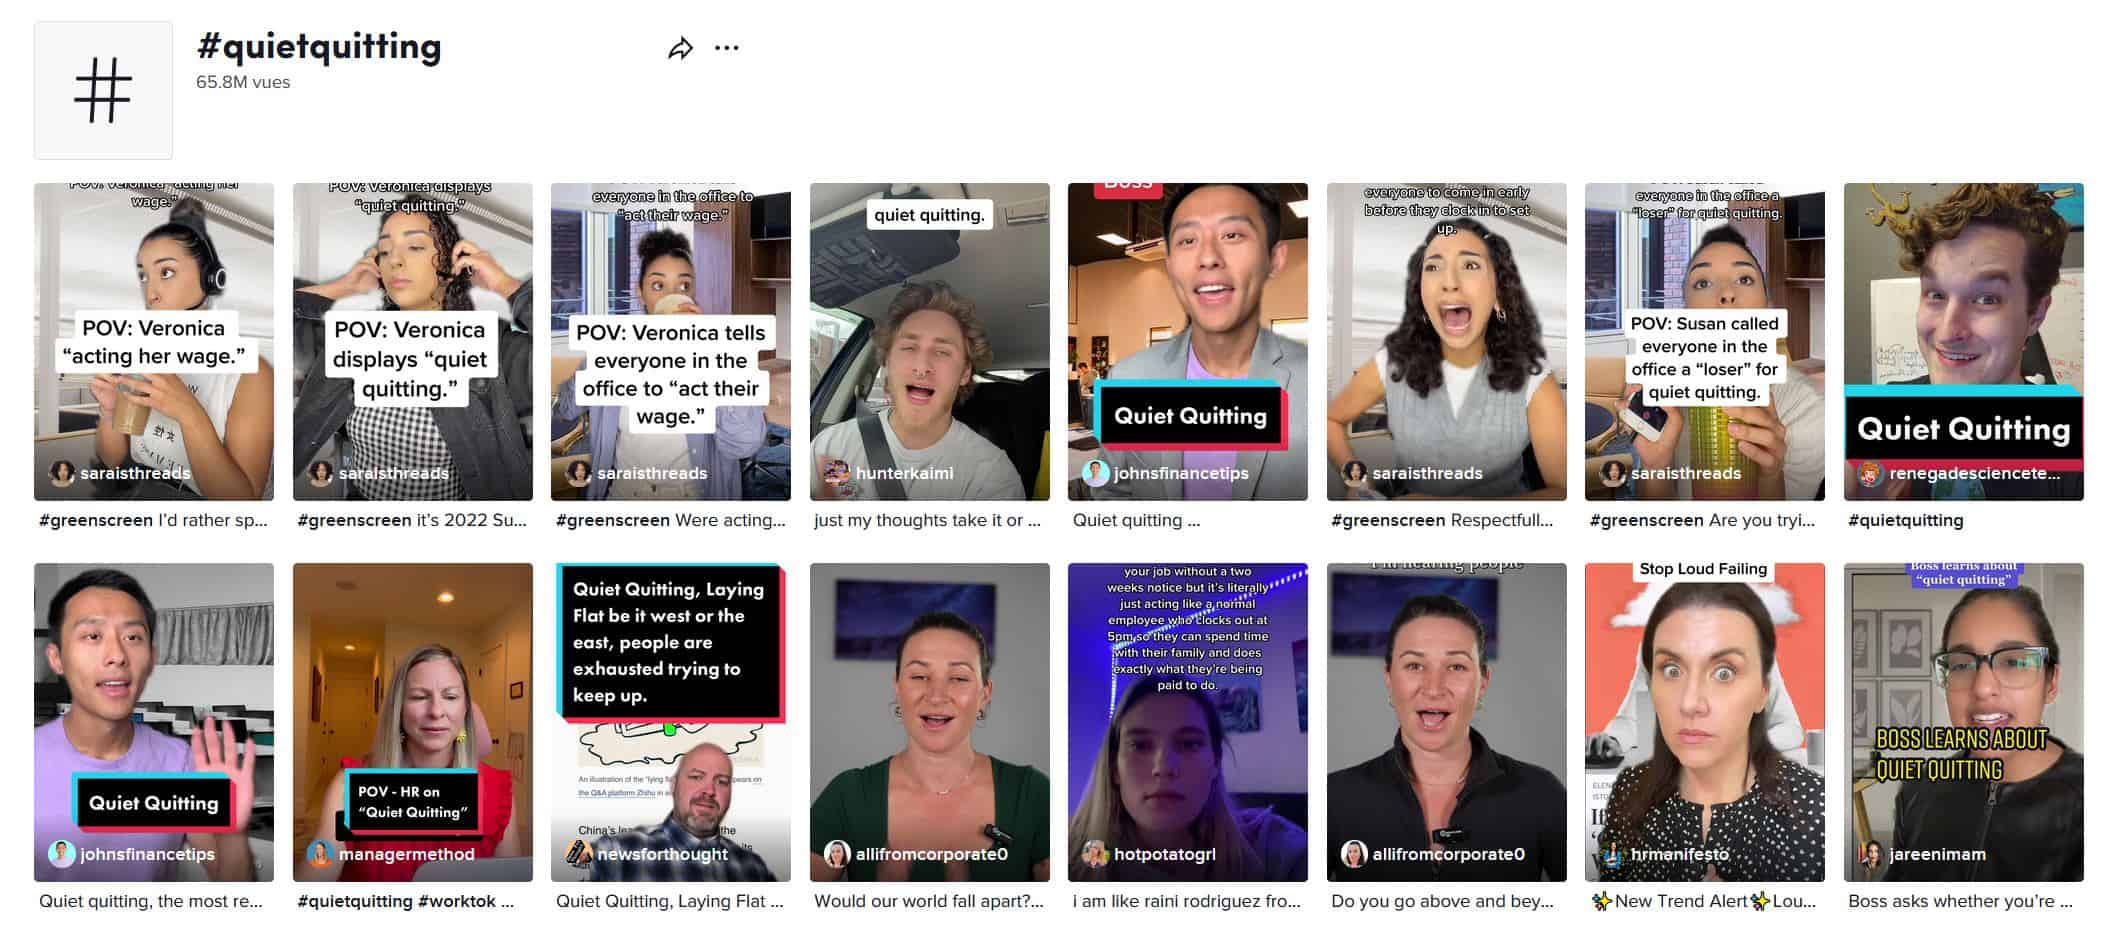Click the #quietquitting caption under renegadescience video
Screen dimensions: 2111x925
pyautogui.click(x=1905, y=520)
